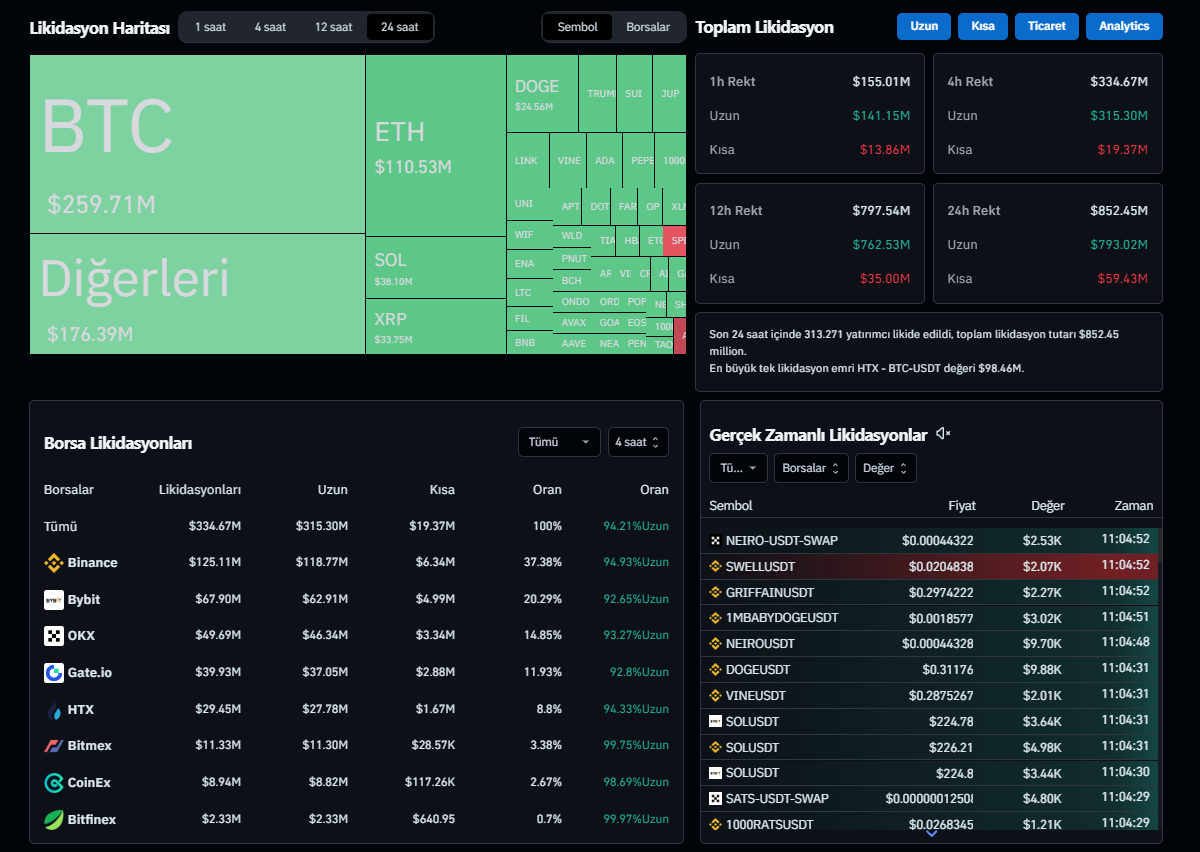
Task: Click the Binance logo in exchange table
Action: [54, 563]
